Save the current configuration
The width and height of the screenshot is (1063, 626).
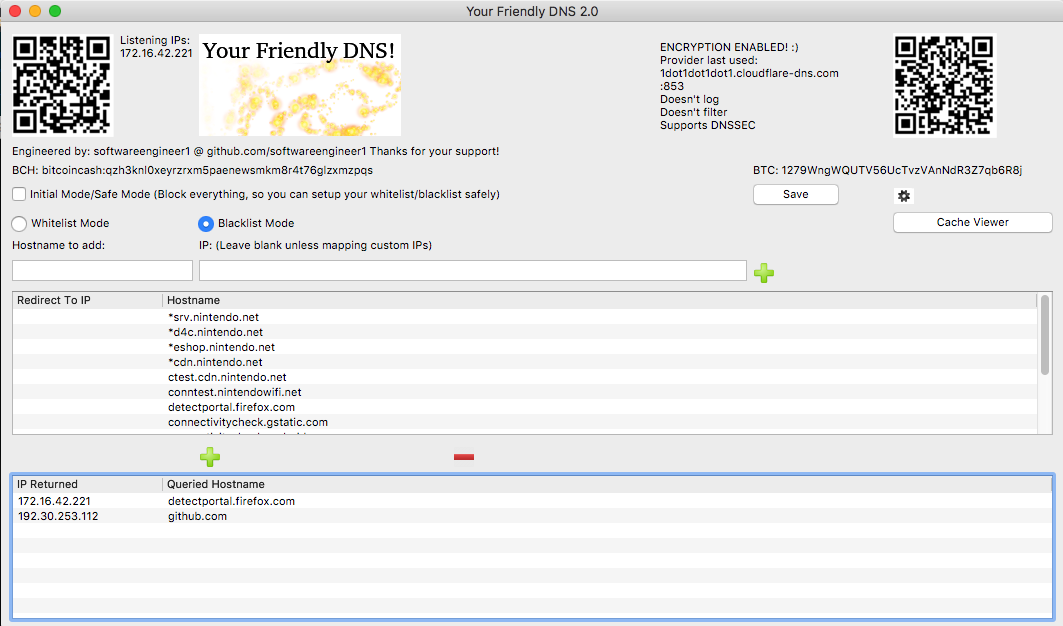click(x=795, y=194)
